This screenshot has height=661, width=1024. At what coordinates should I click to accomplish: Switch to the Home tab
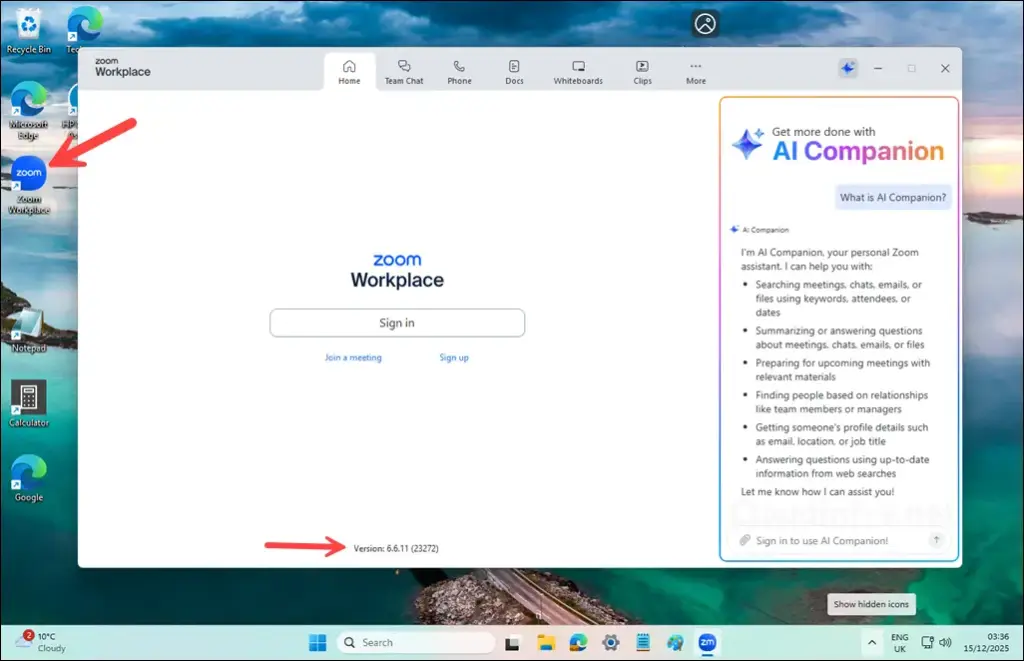(x=349, y=68)
